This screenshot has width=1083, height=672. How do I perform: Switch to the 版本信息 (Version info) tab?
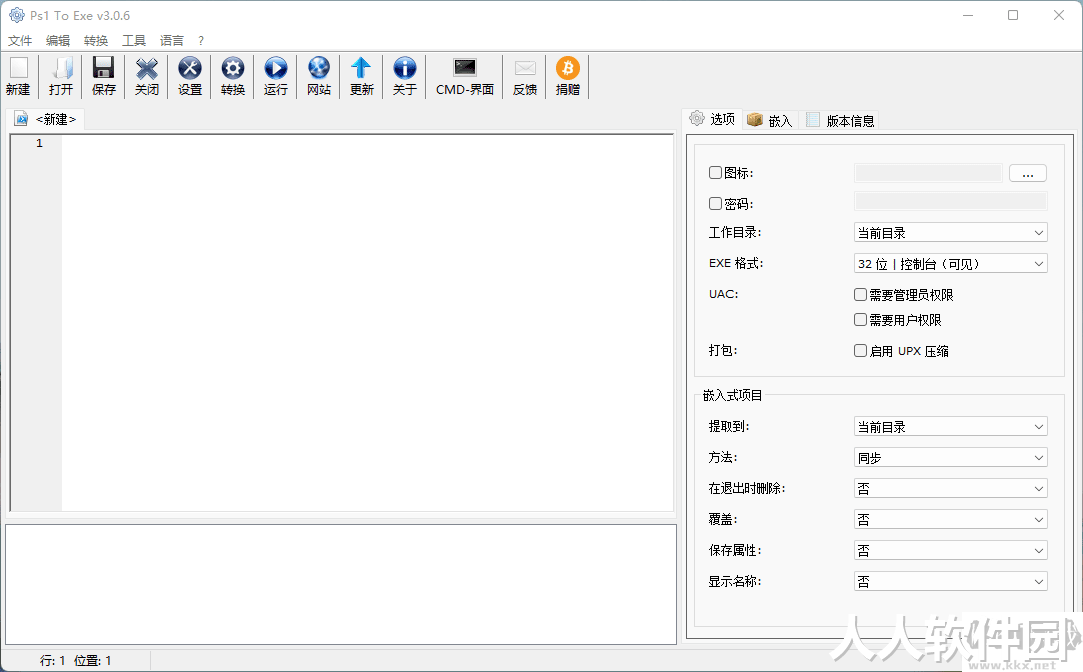point(840,121)
